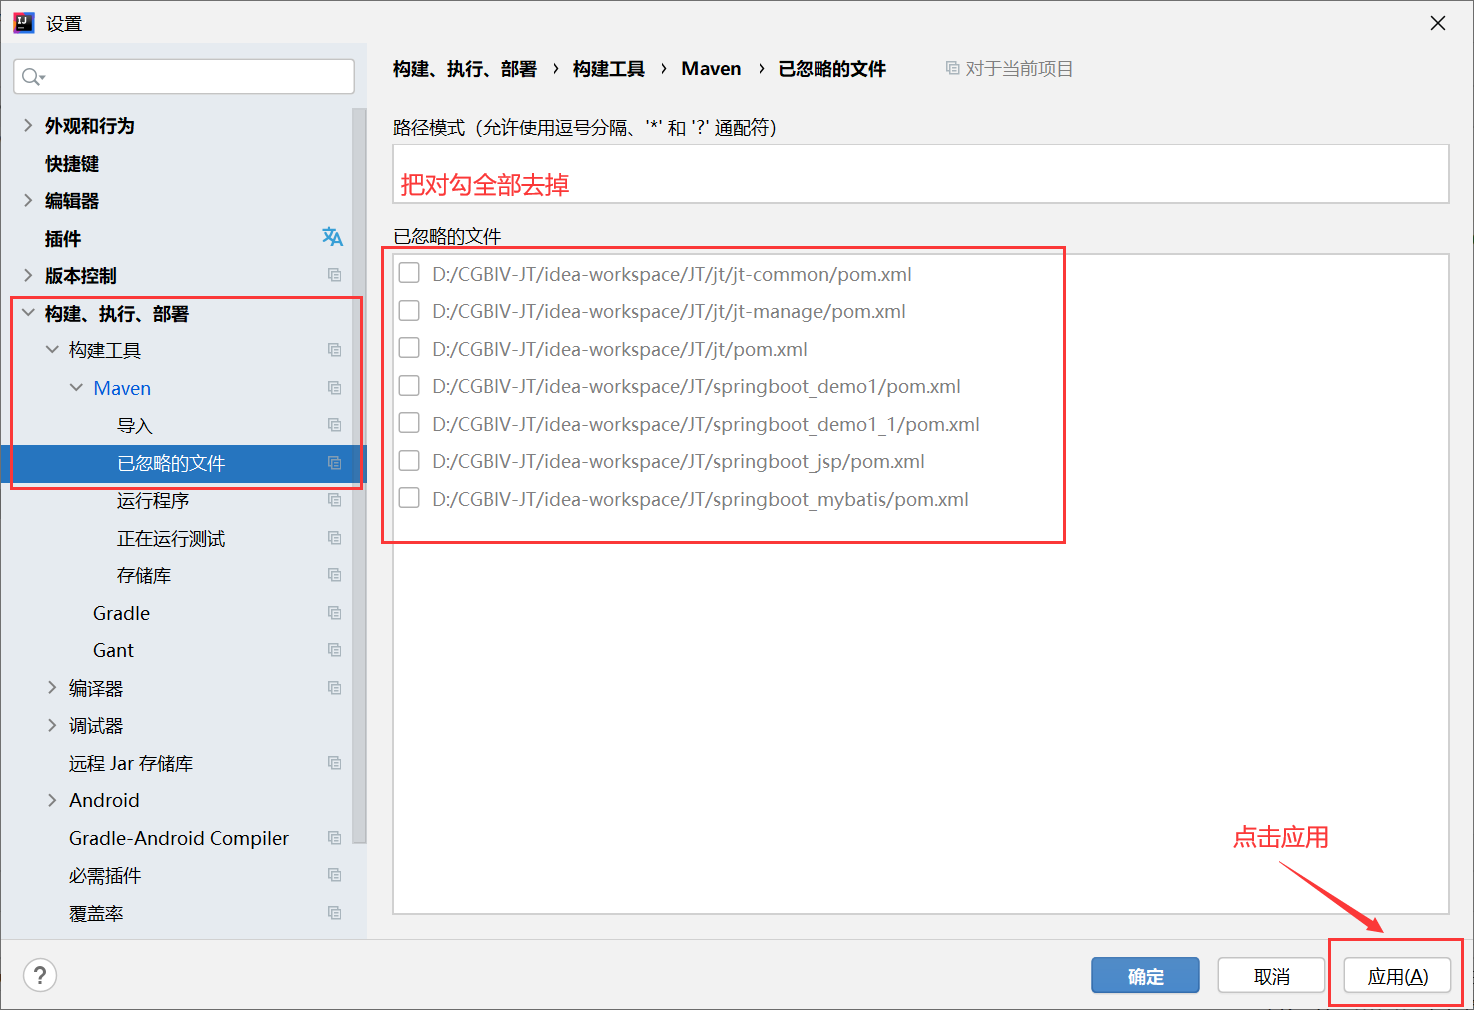Expand the 版本控制 section
The width and height of the screenshot is (1474, 1010).
[x=28, y=275]
